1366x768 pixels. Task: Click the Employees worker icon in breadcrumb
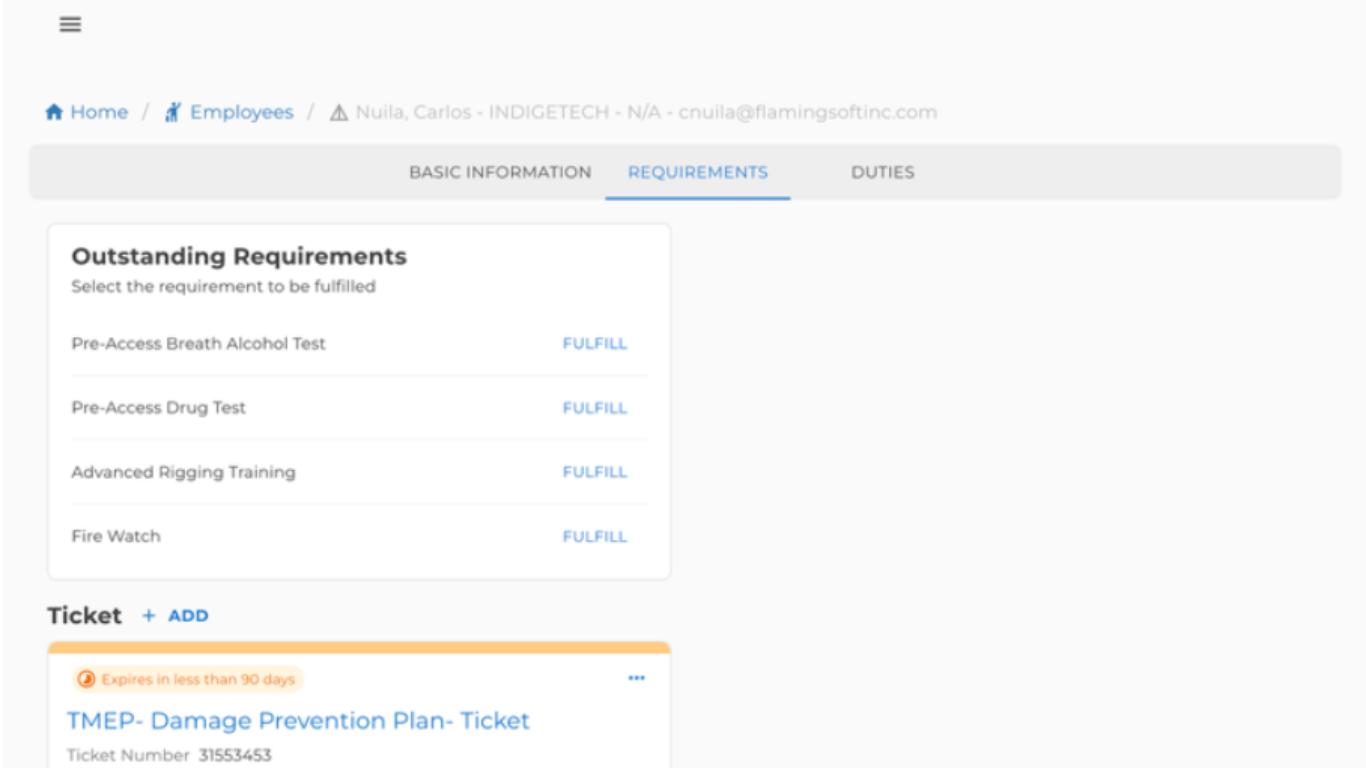[x=173, y=112]
